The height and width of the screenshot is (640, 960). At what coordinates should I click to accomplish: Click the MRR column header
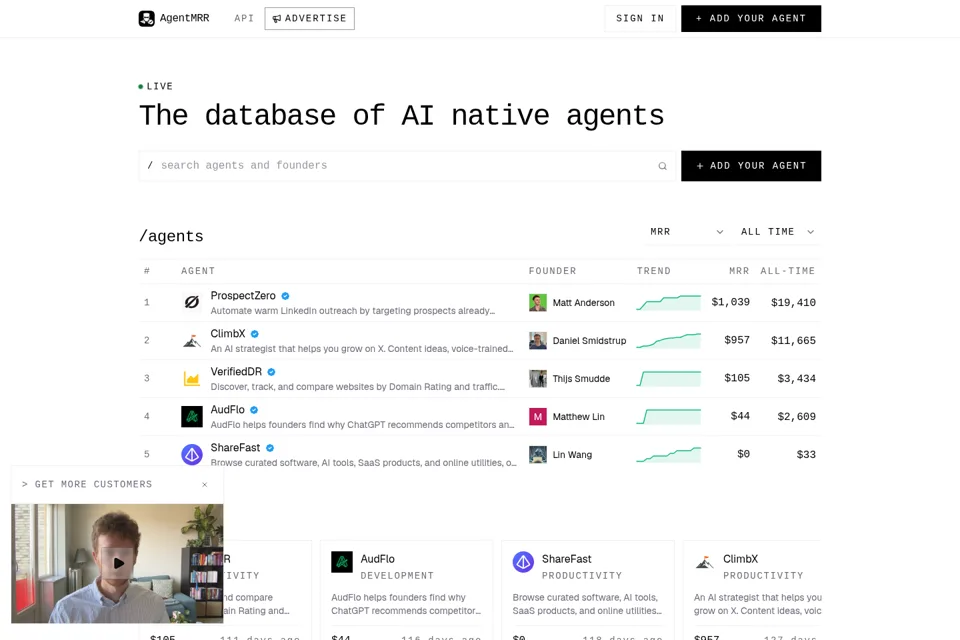[739, 271]
